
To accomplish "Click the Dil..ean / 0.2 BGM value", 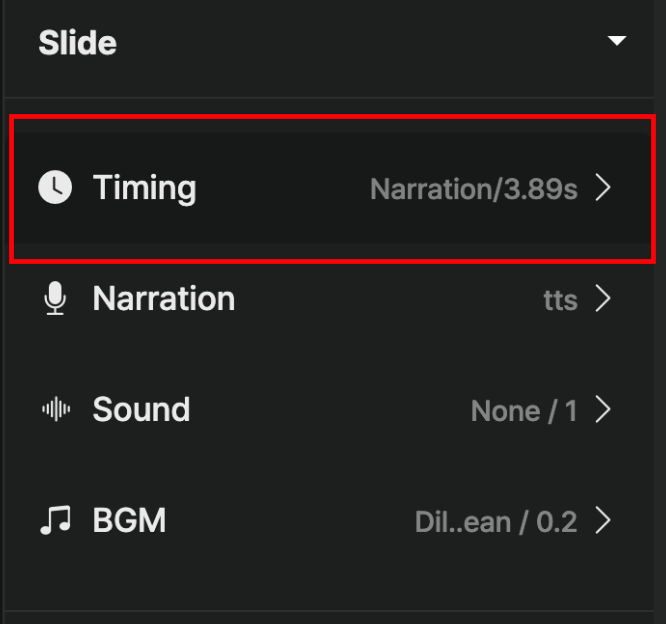I will click(x=496, y=522).
